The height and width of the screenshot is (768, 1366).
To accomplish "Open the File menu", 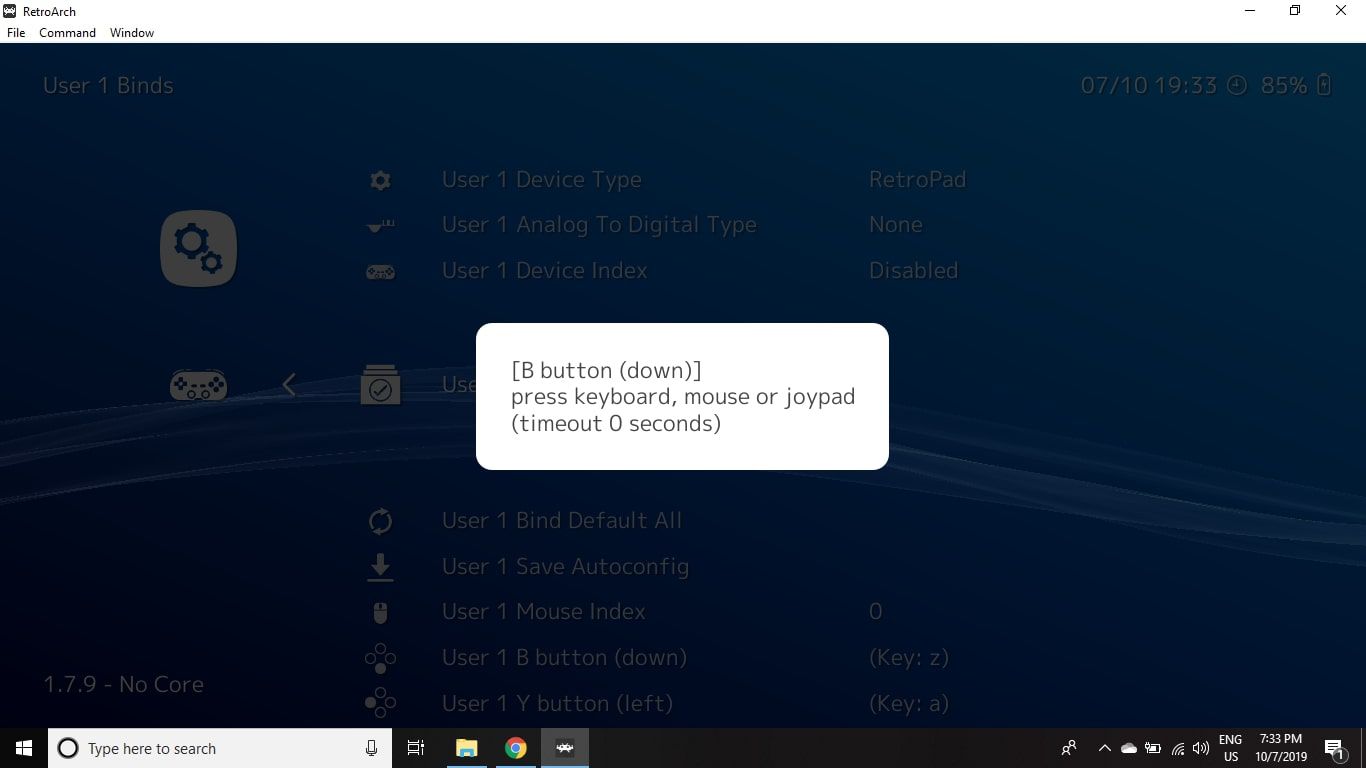I will (x=16, y=33).
